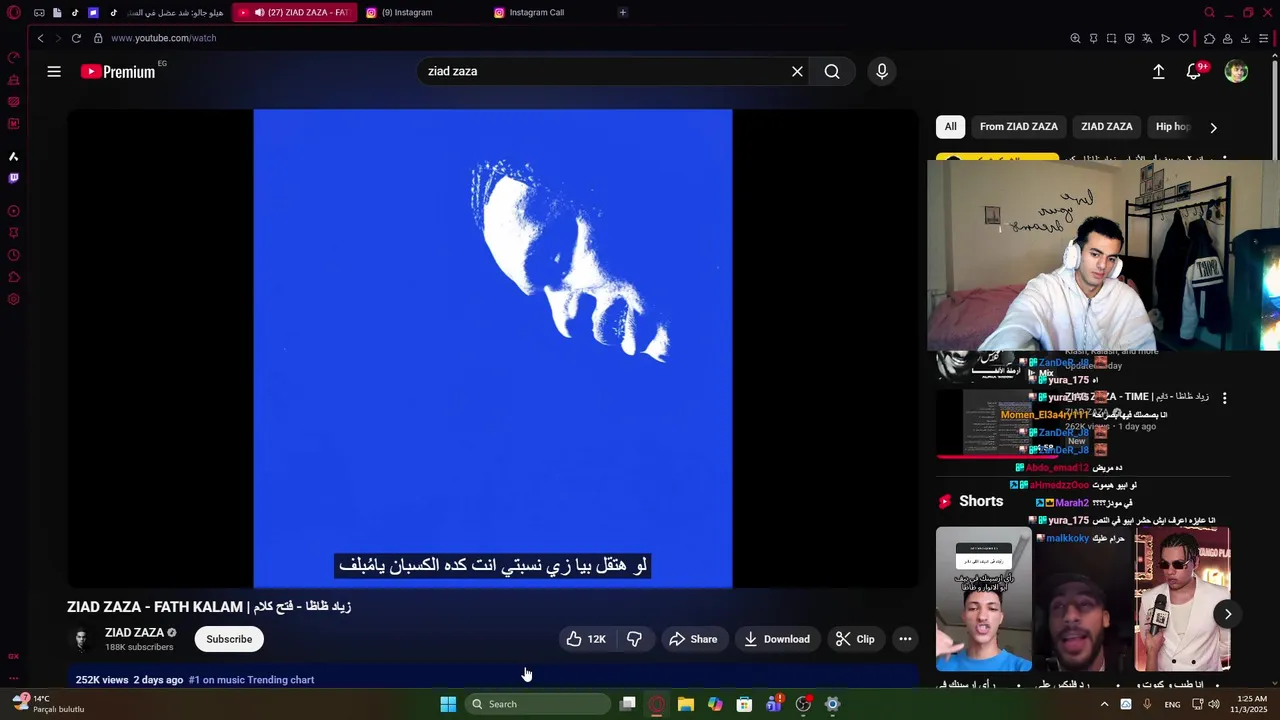Pause playback by clicking the video player
Screen dimensions: 1280x720
click(493, 348)
